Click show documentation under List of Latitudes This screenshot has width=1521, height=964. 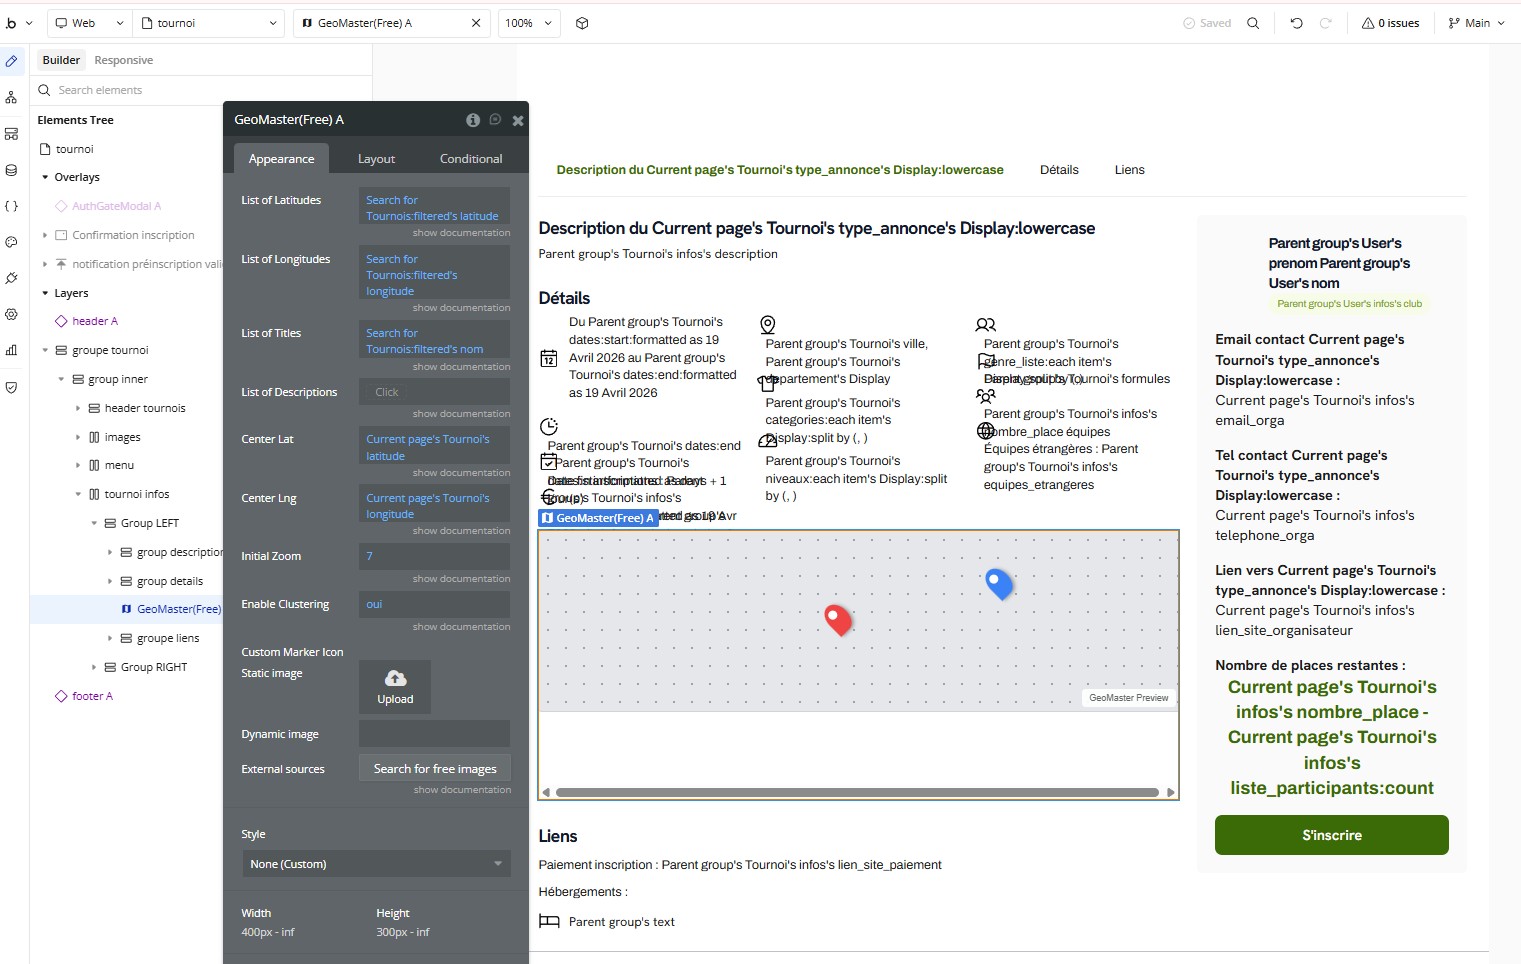pos(461,233)
